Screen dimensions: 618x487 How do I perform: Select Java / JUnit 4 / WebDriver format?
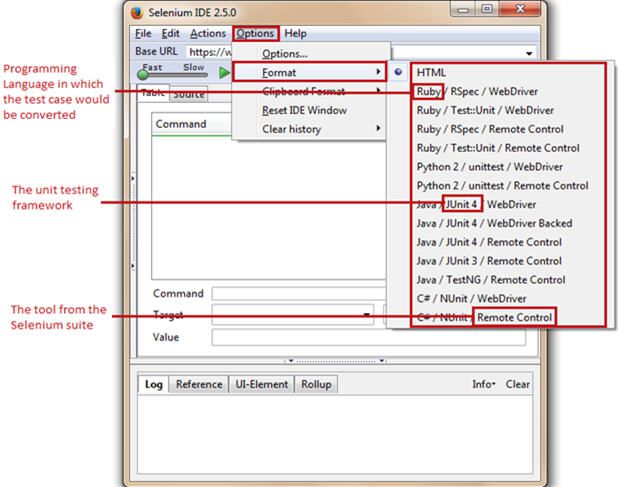[x=476, y=204]
